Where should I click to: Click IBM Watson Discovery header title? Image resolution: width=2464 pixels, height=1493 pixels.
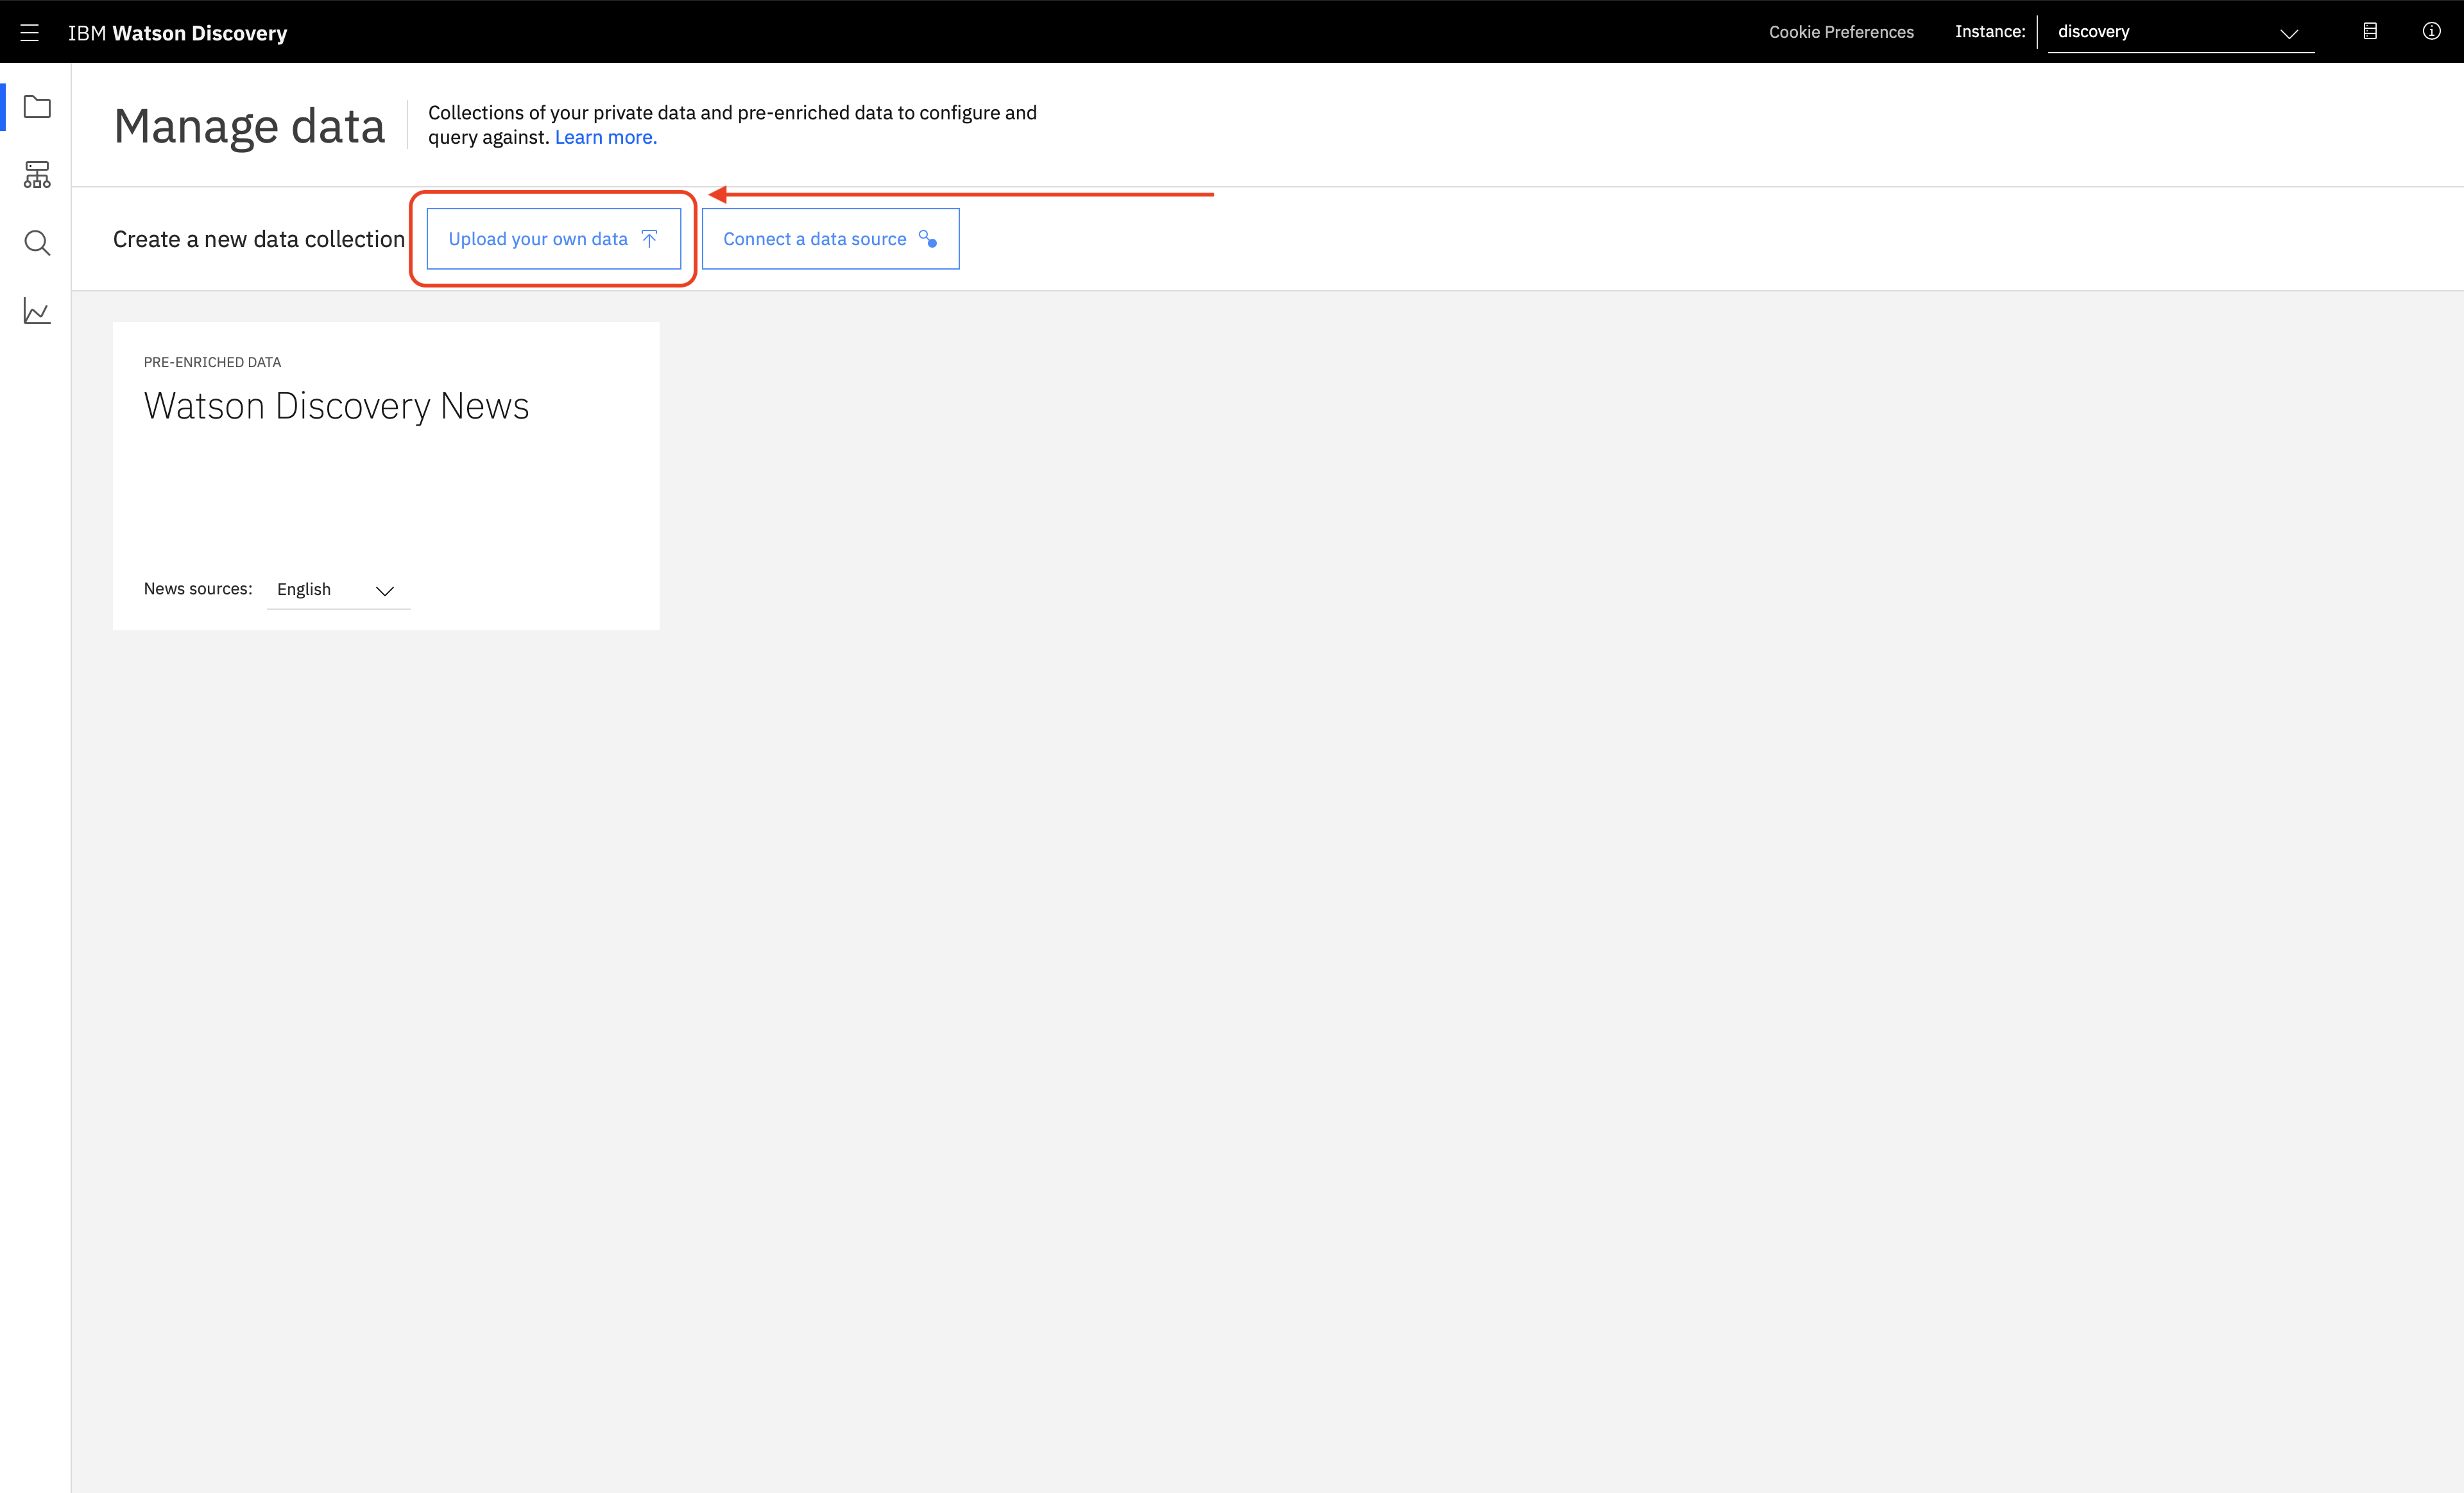point(177,33)
